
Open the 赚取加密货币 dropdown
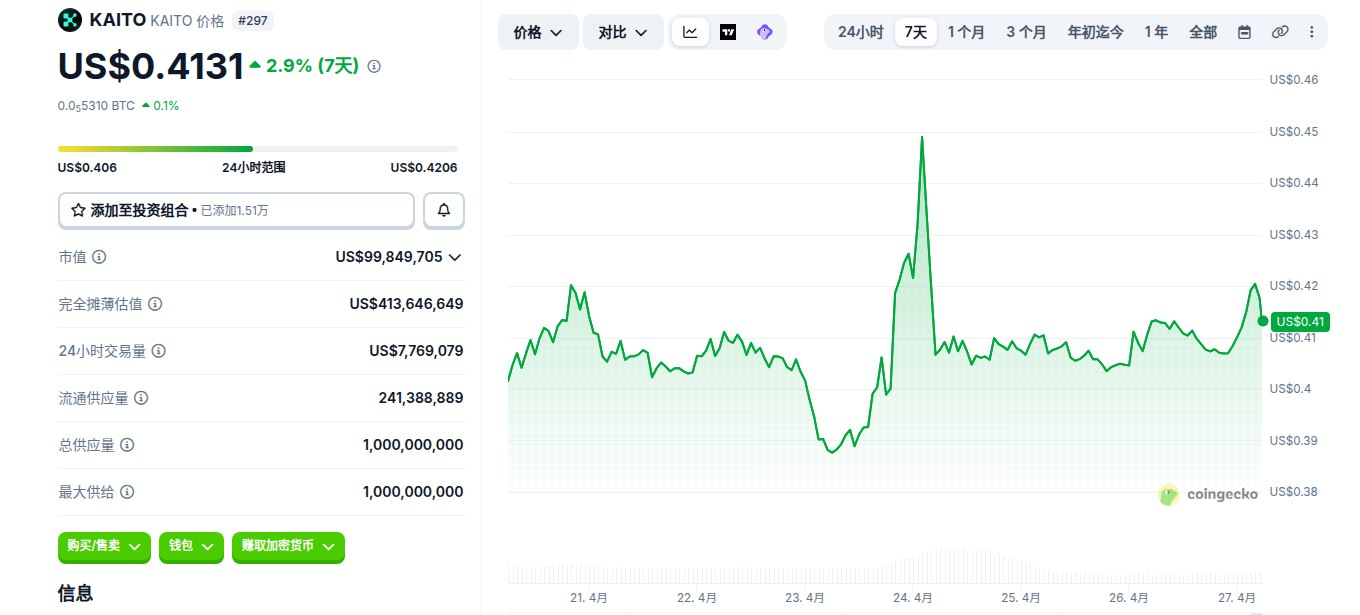288,546
